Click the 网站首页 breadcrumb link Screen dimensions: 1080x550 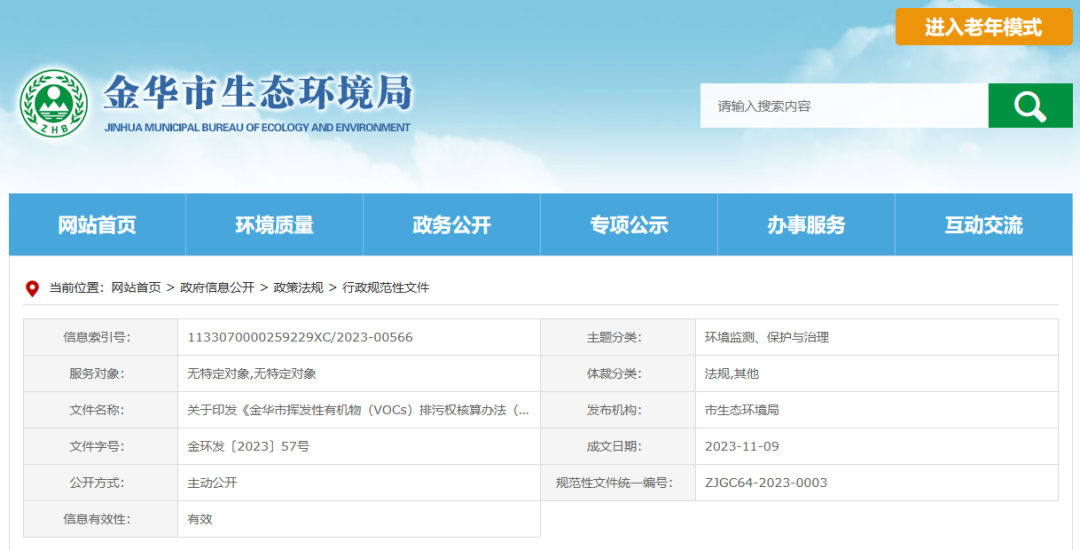coord(136,288)
